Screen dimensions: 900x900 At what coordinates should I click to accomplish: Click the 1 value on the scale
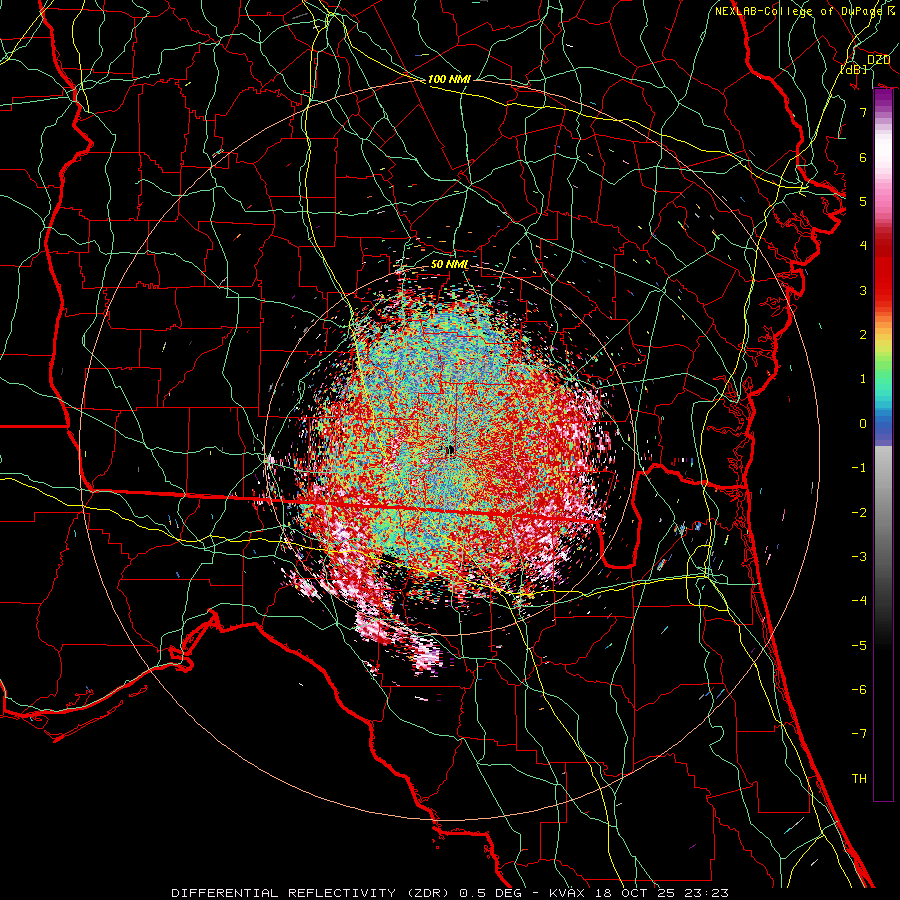tap(863, 379)
